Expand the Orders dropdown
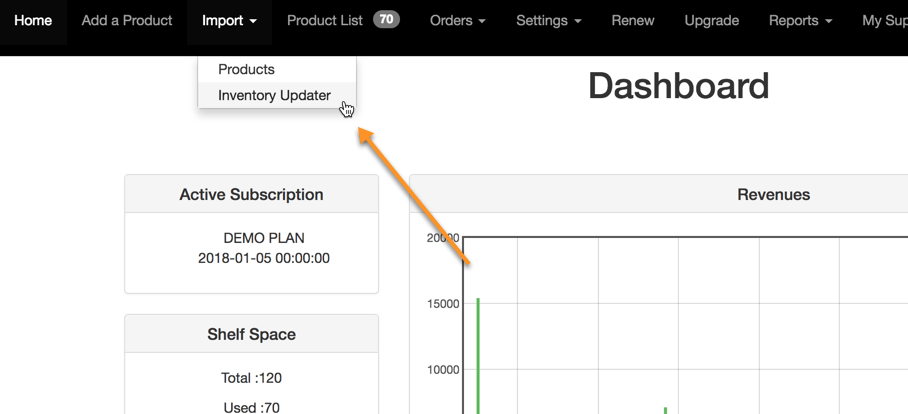The height and width of the screenshot is (414, 908). 457,21
